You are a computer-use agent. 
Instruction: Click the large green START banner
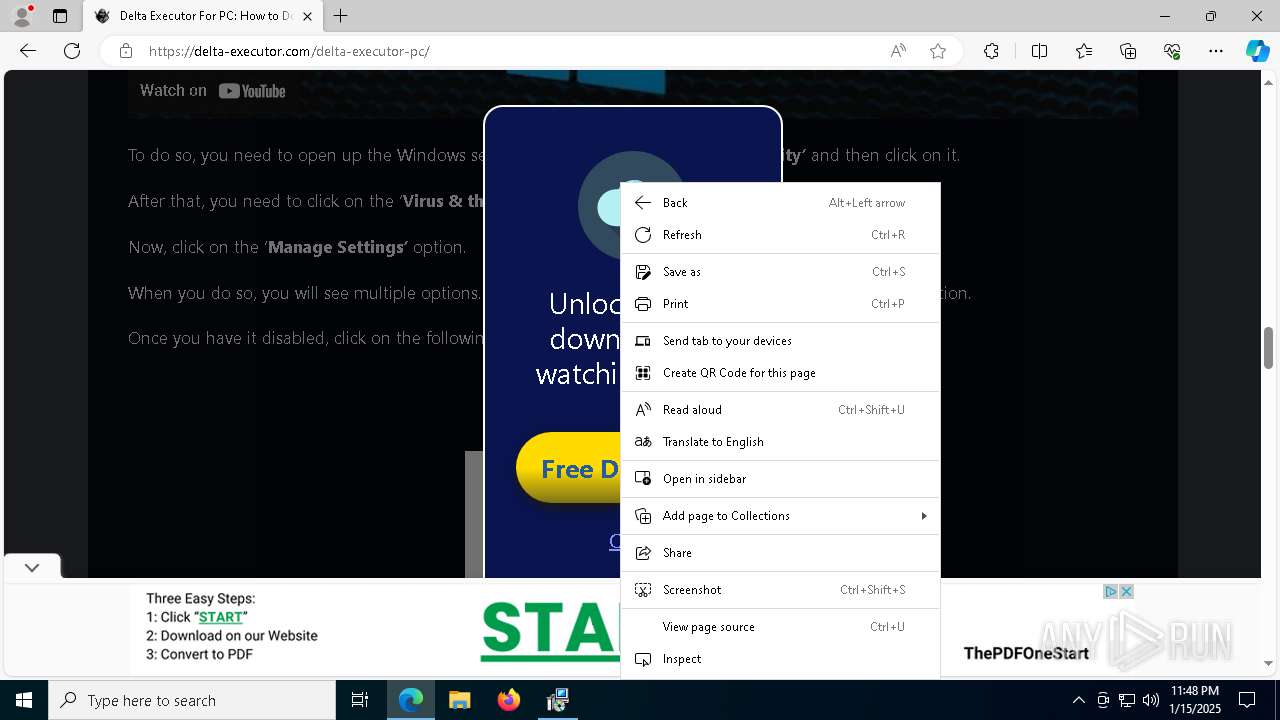pos(551,630)
